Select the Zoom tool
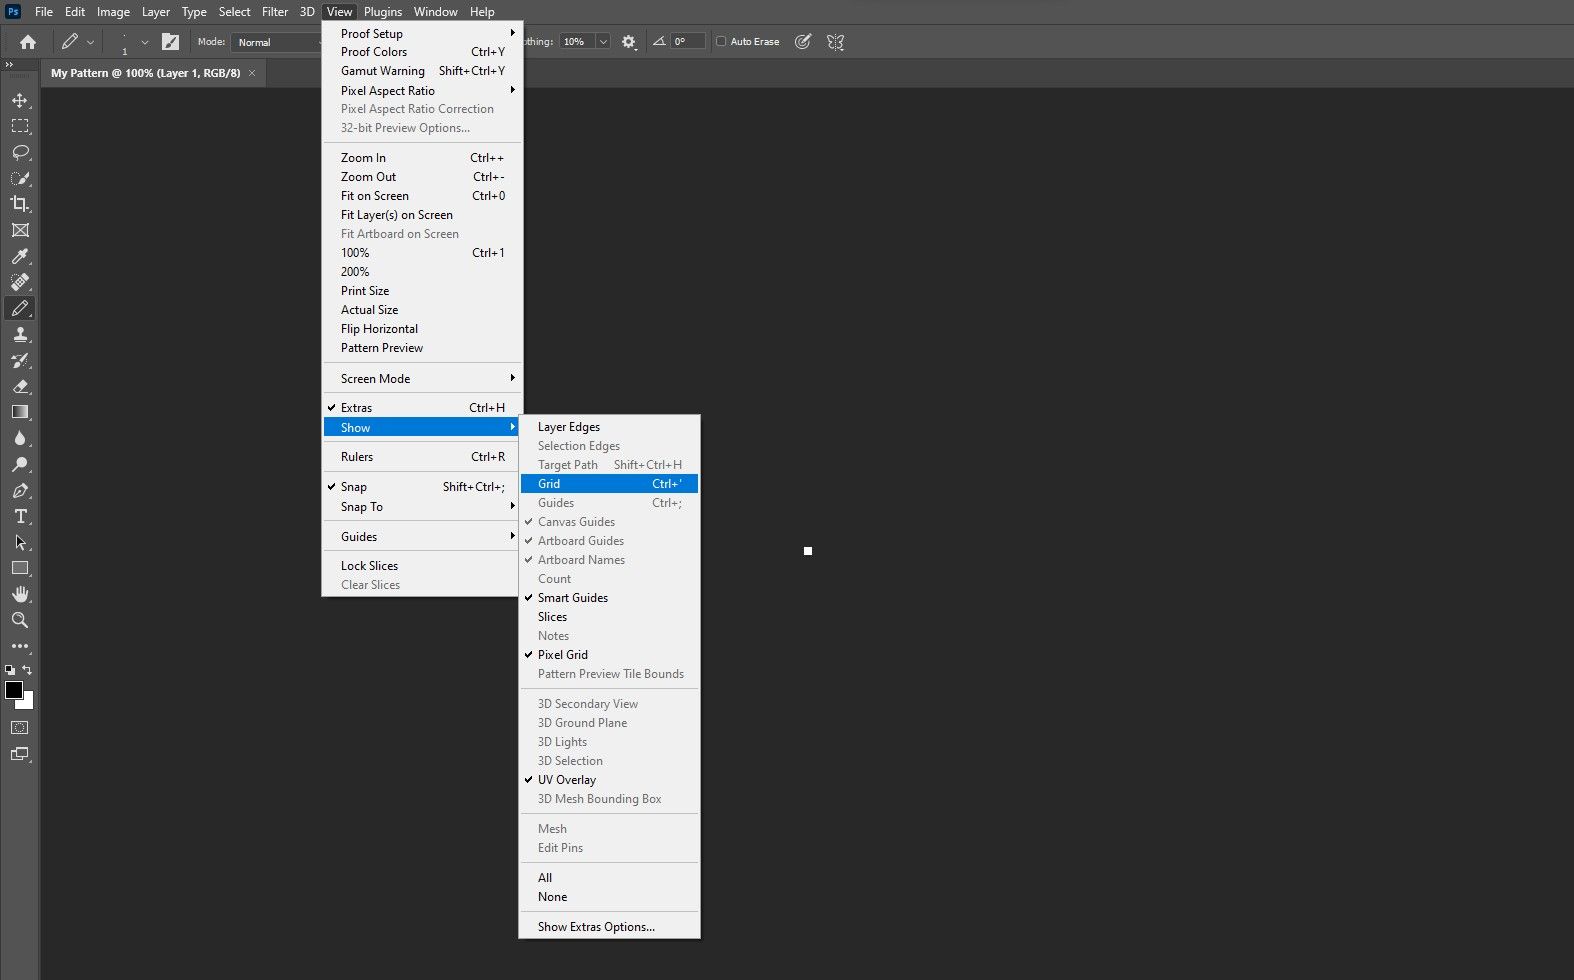Image resolution: width=1574 pixels, height=980 pixels. [x=19, y=620]
